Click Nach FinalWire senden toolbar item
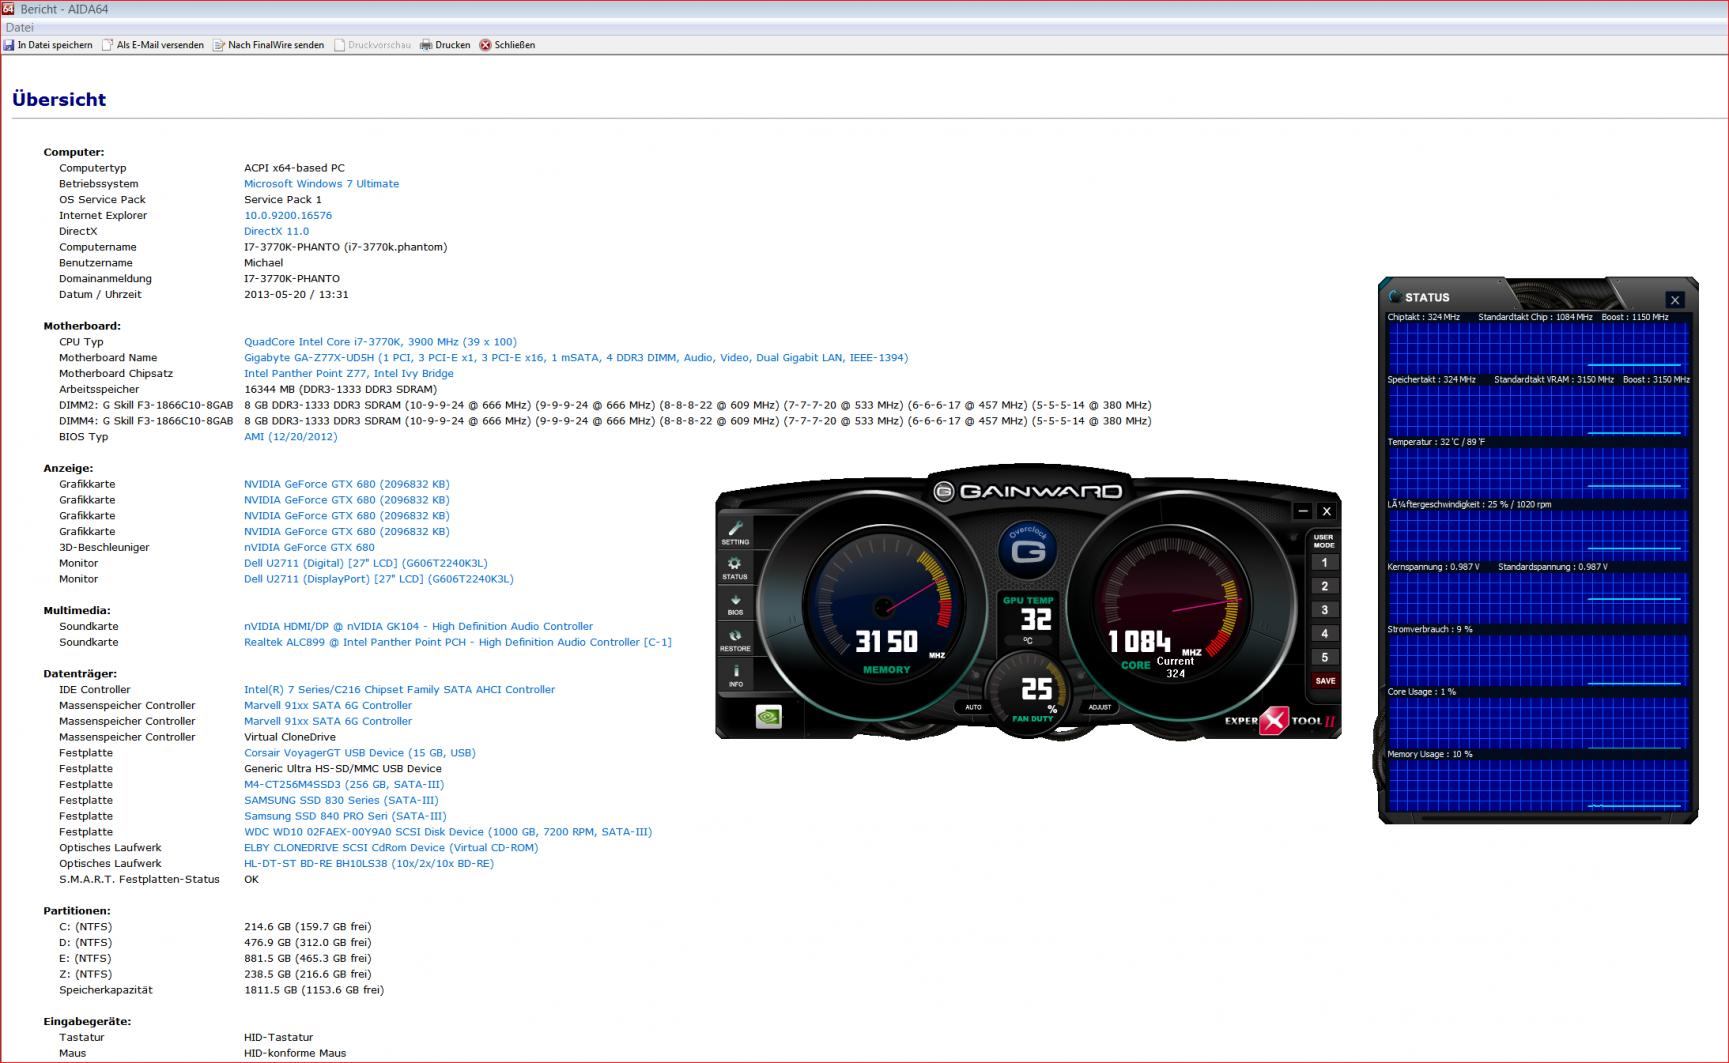 269,45
